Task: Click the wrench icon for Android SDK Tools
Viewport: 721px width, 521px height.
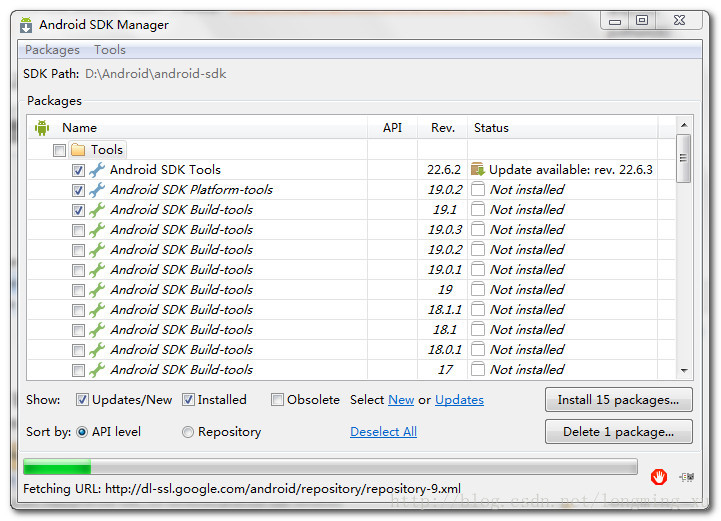Action: (x=97, y=170)
